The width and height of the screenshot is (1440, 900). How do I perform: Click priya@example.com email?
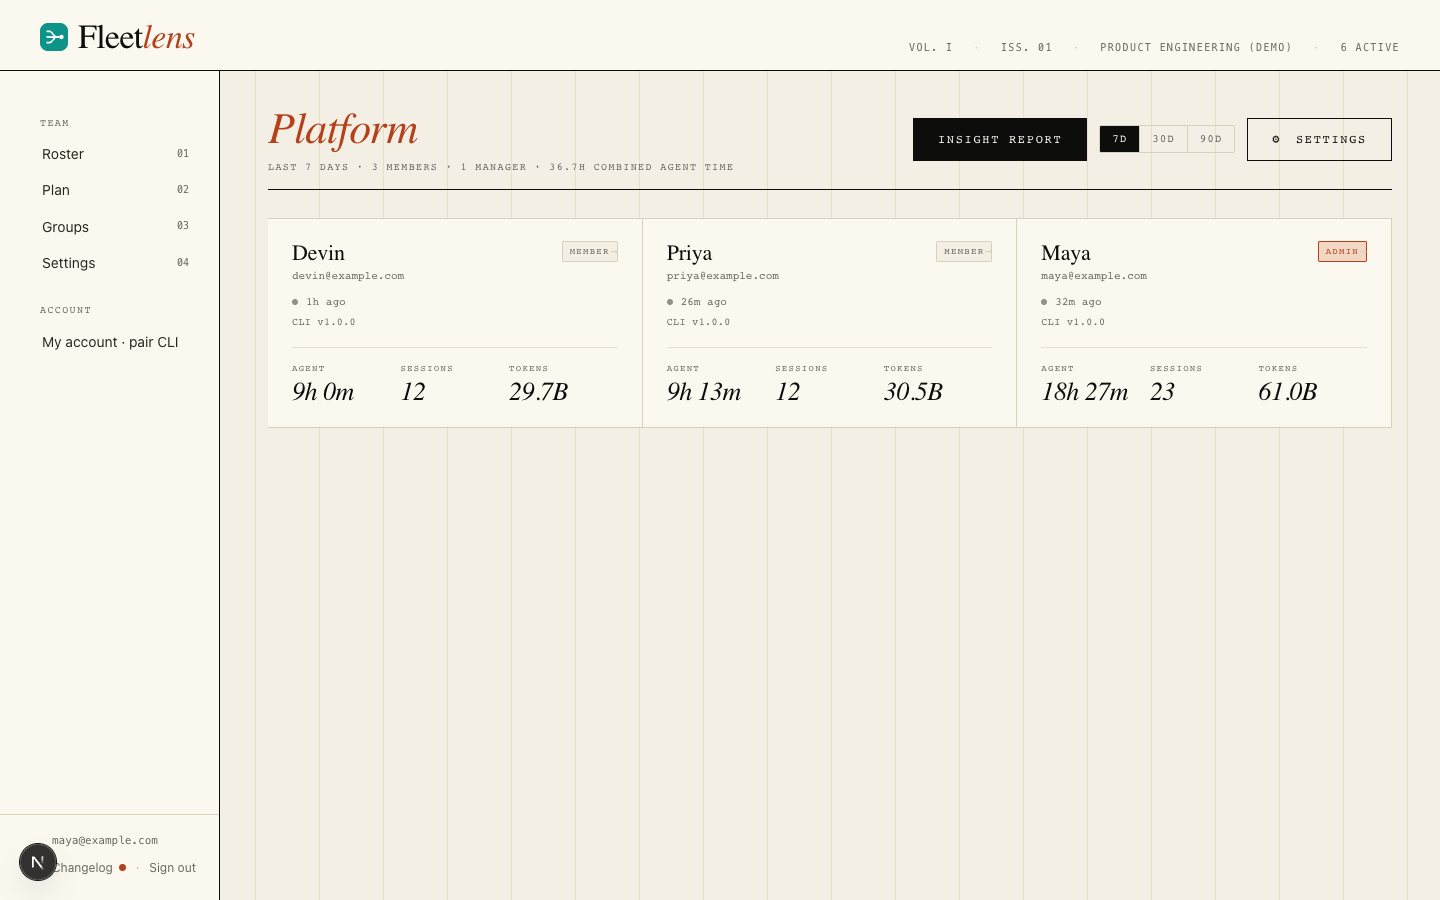(723, 276)
